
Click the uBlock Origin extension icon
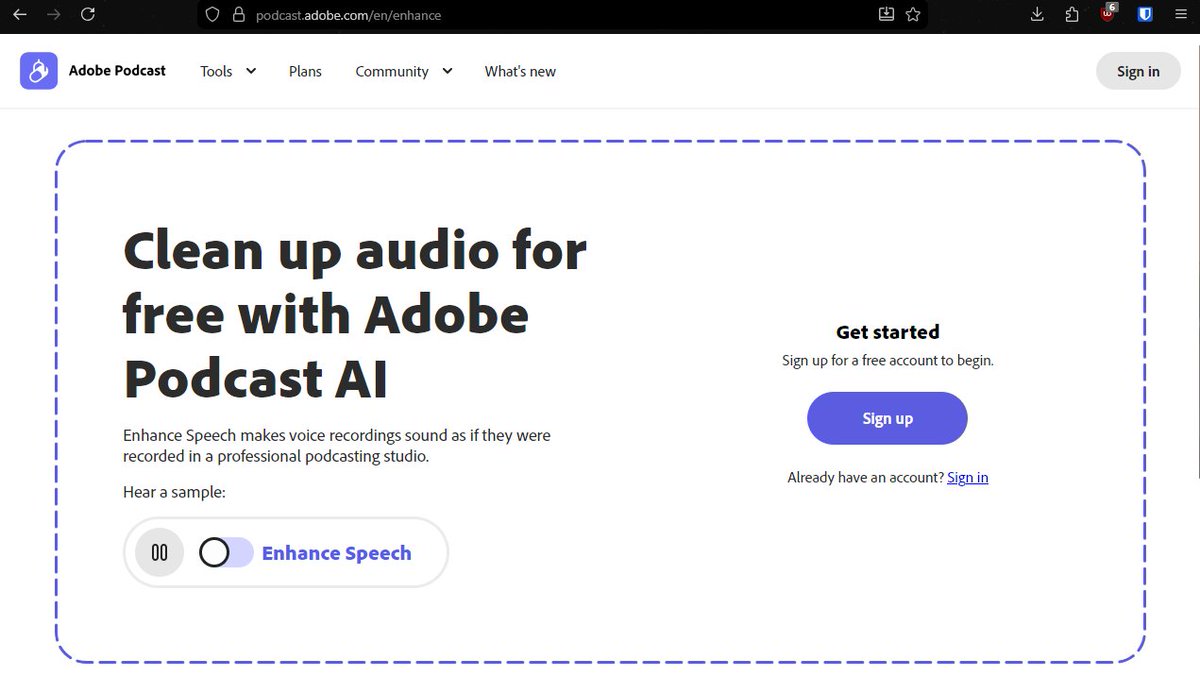(1108, 14)
